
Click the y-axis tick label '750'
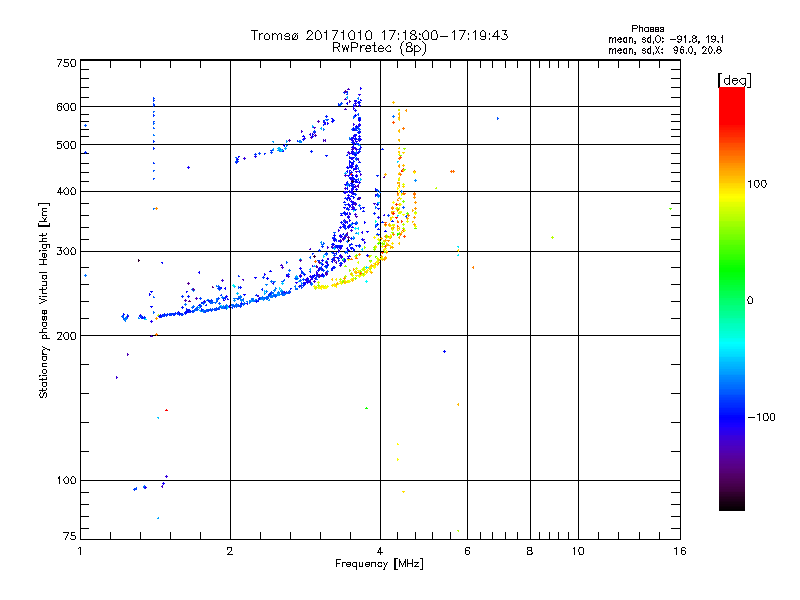click(x=66, y=63)
